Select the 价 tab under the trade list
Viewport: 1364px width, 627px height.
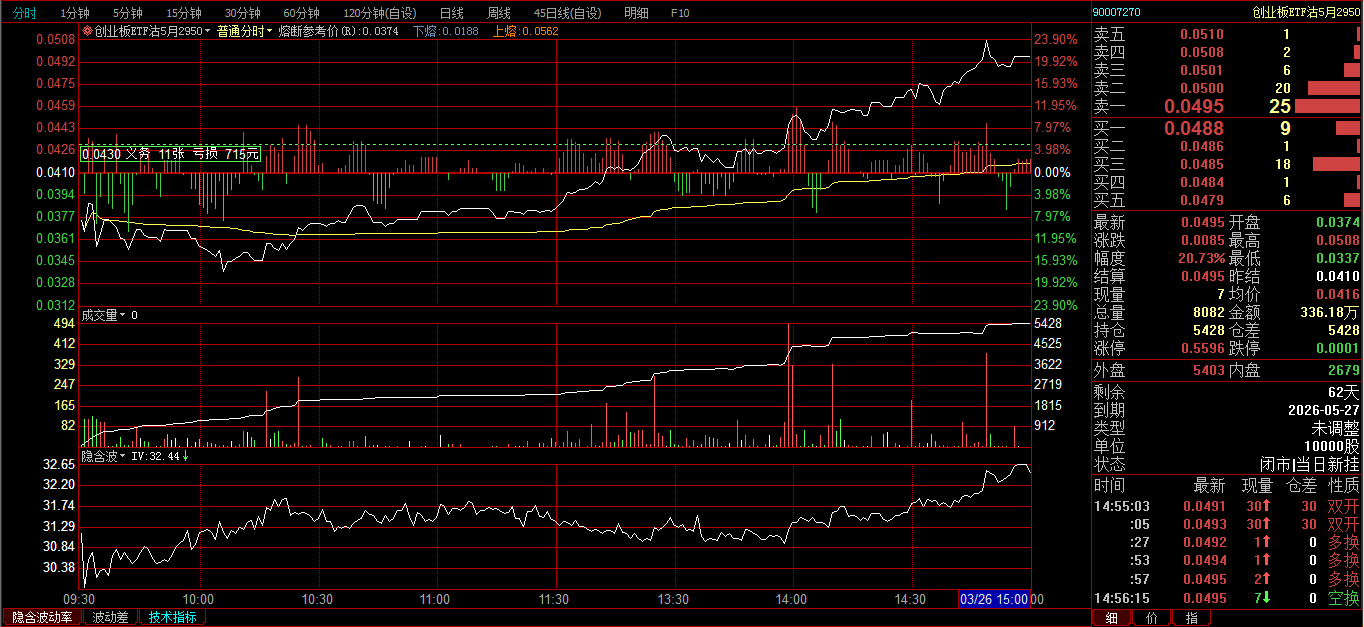(1151, 618)
